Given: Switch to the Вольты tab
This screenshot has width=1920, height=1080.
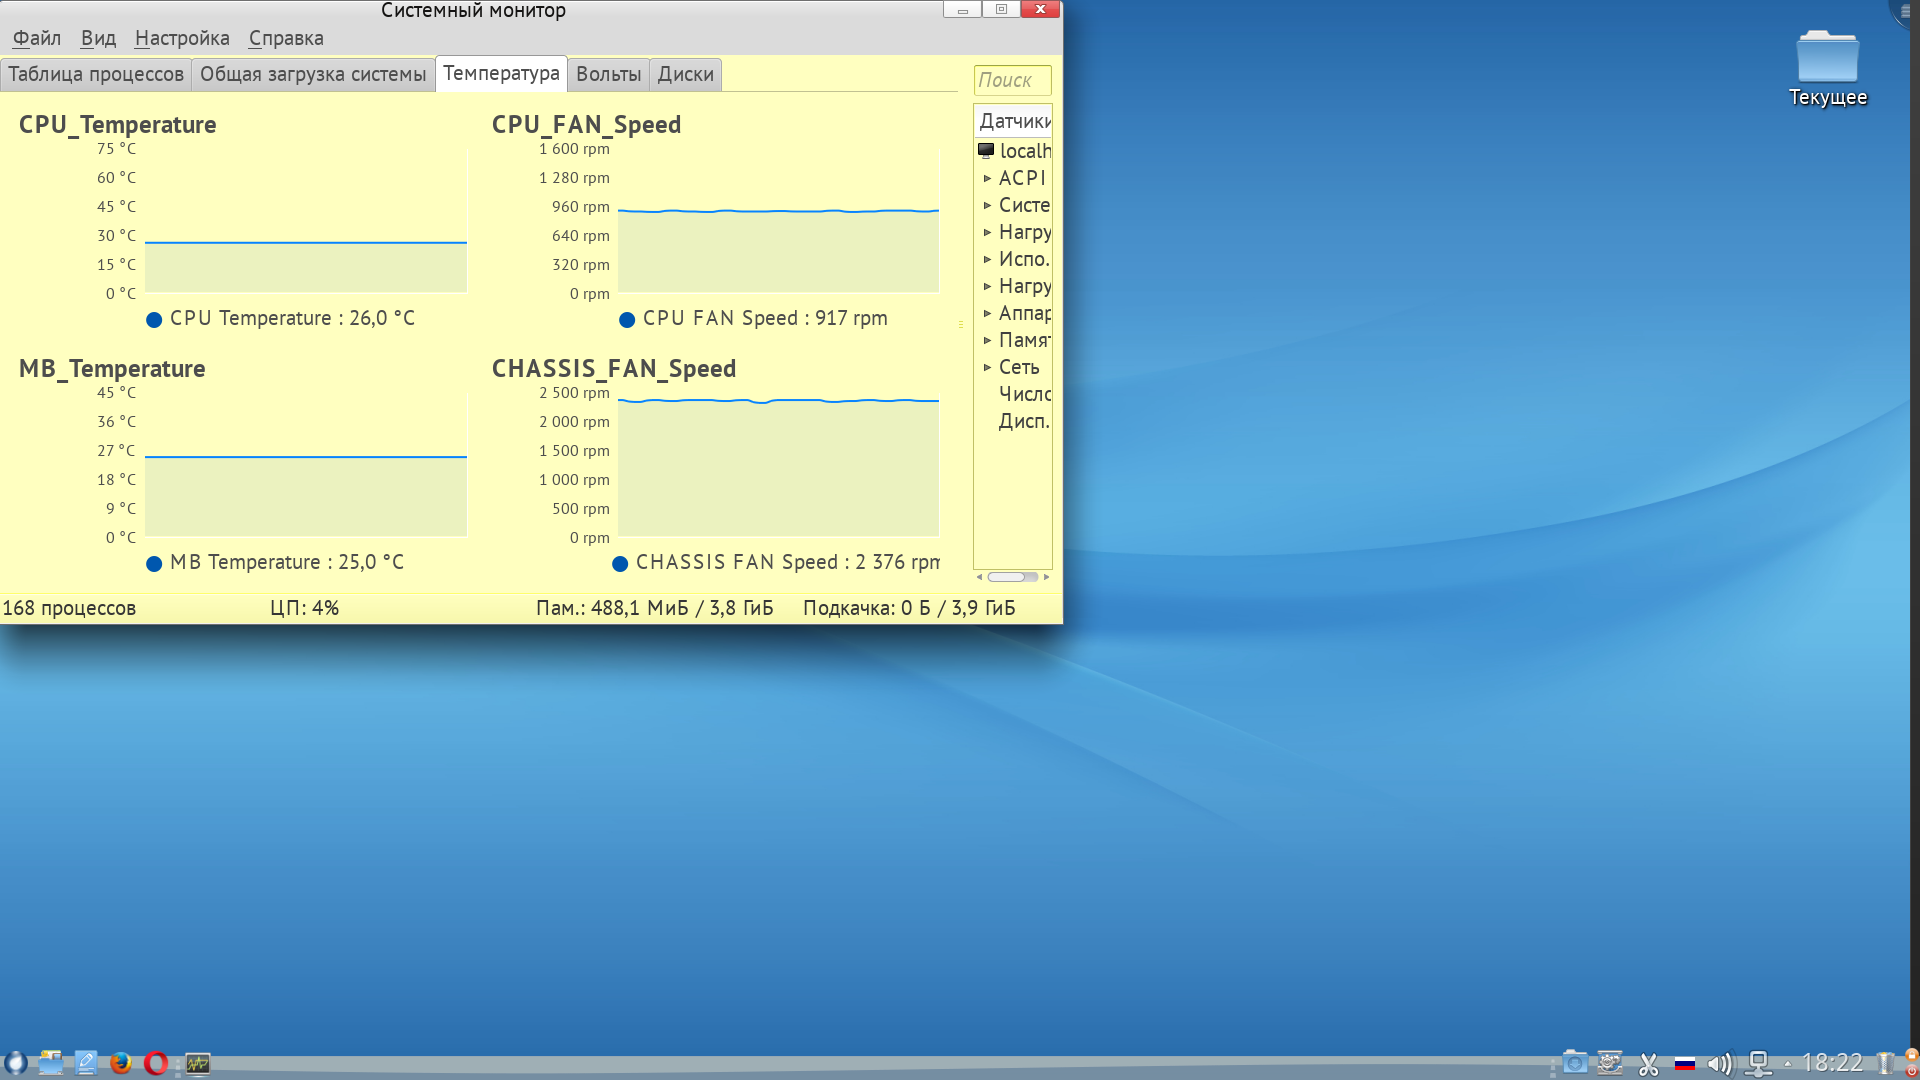Looking at the screenshot, I should pyautogui.click(x=608, y=74).
